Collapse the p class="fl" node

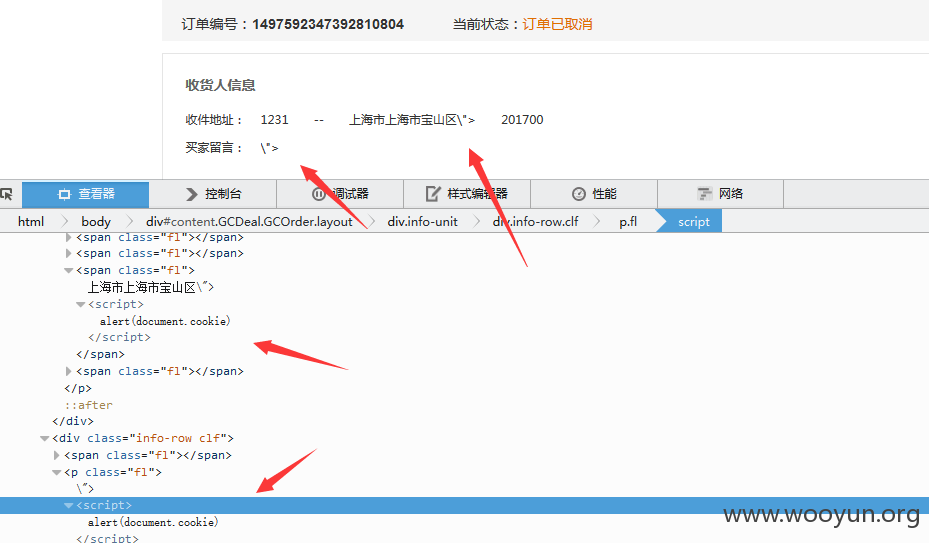(56, 472)
